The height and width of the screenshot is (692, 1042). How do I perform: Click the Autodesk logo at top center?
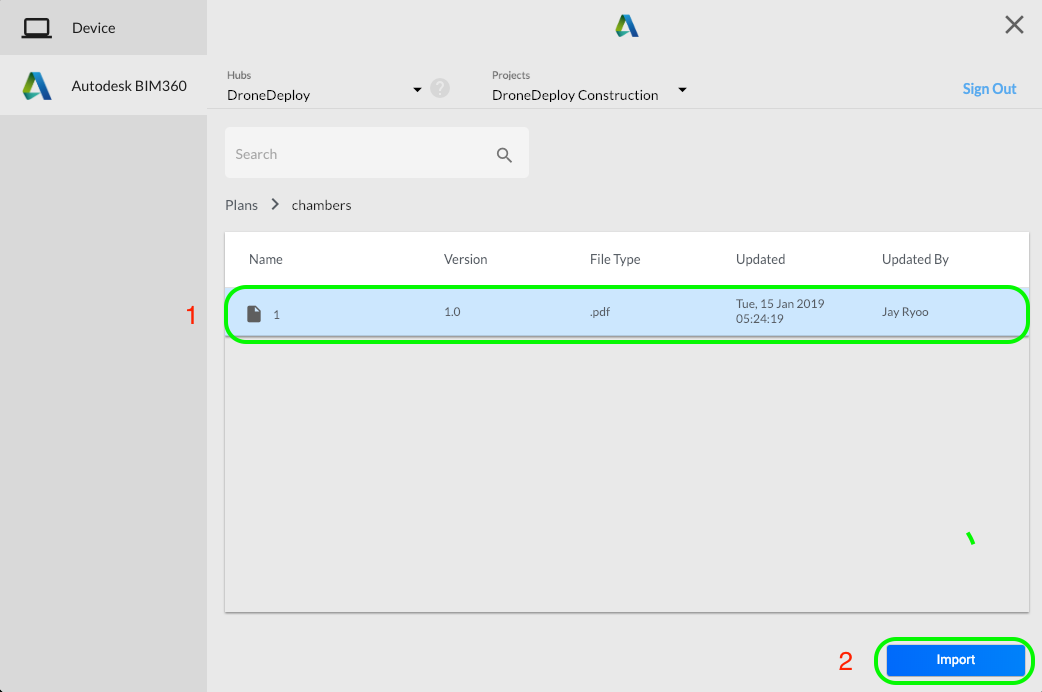coord(626,26)
